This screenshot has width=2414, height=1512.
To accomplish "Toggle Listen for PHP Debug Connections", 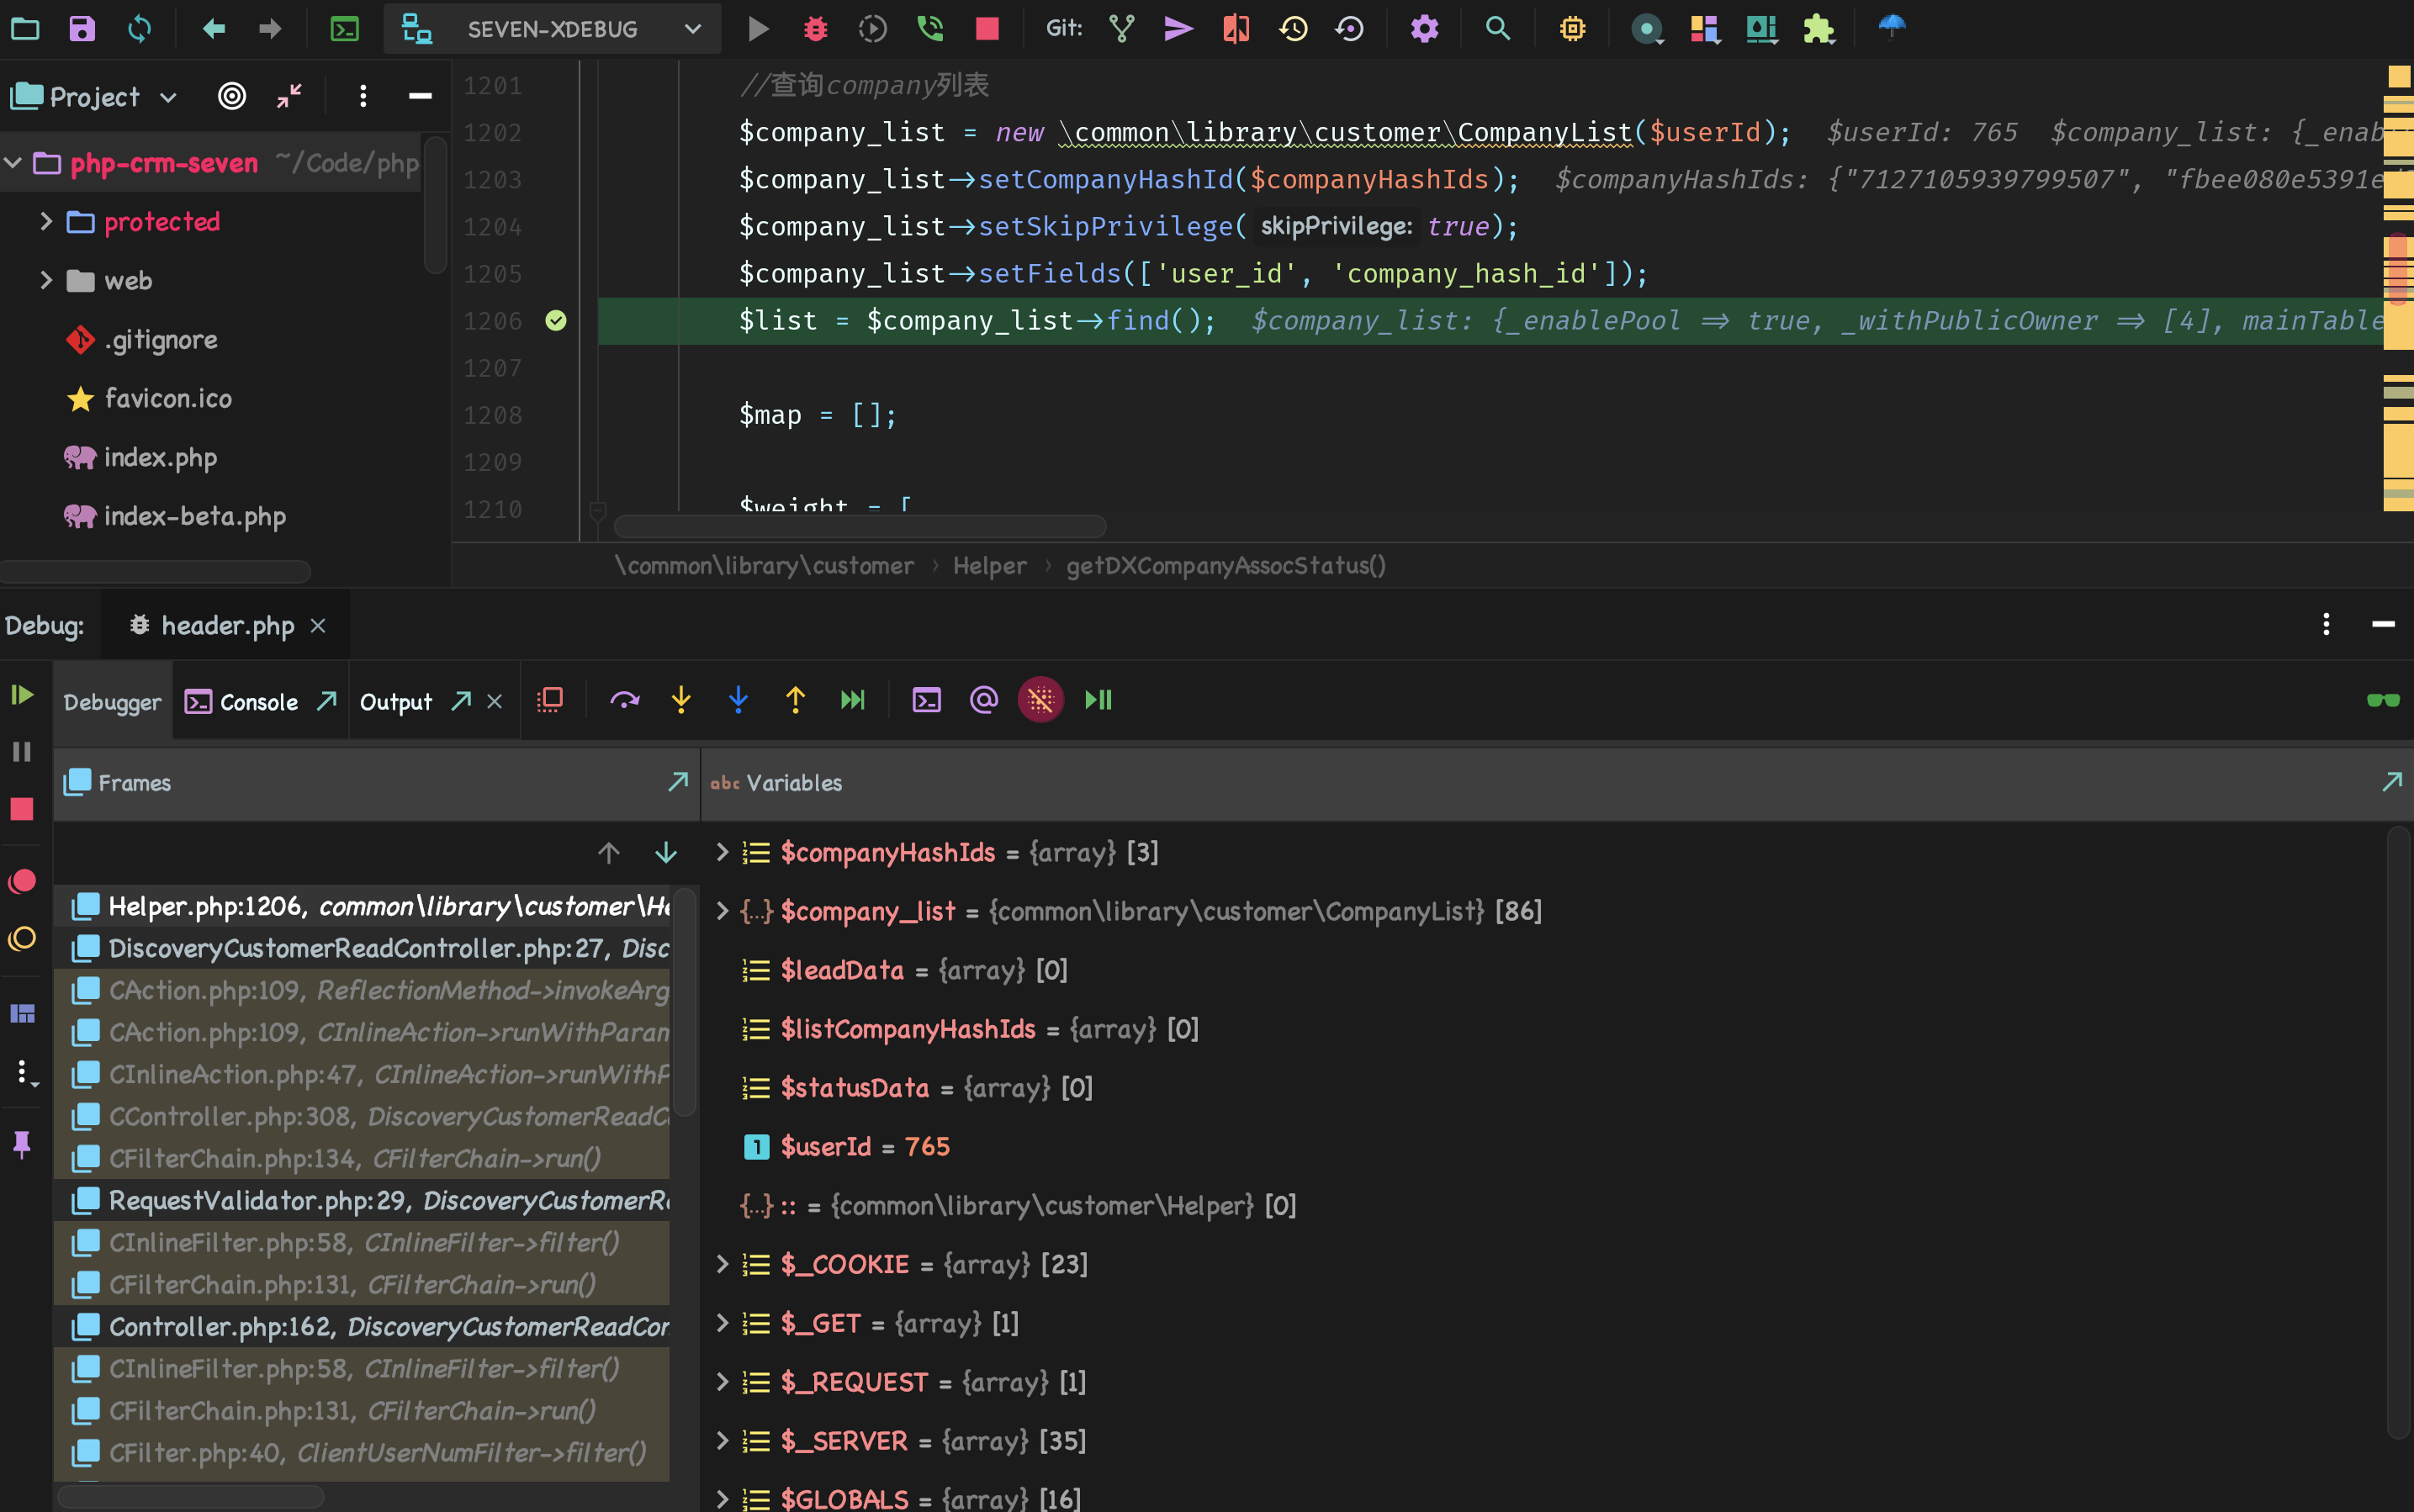I will click(930, 29).
